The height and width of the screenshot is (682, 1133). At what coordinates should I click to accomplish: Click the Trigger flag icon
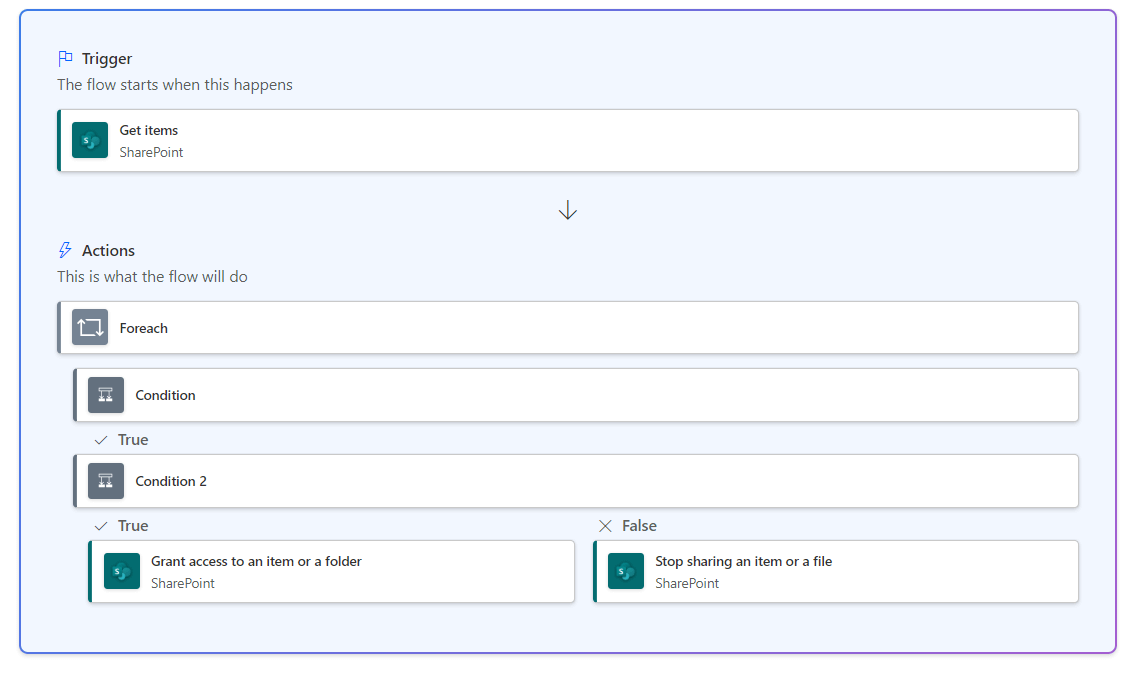(x=66, y=59)
